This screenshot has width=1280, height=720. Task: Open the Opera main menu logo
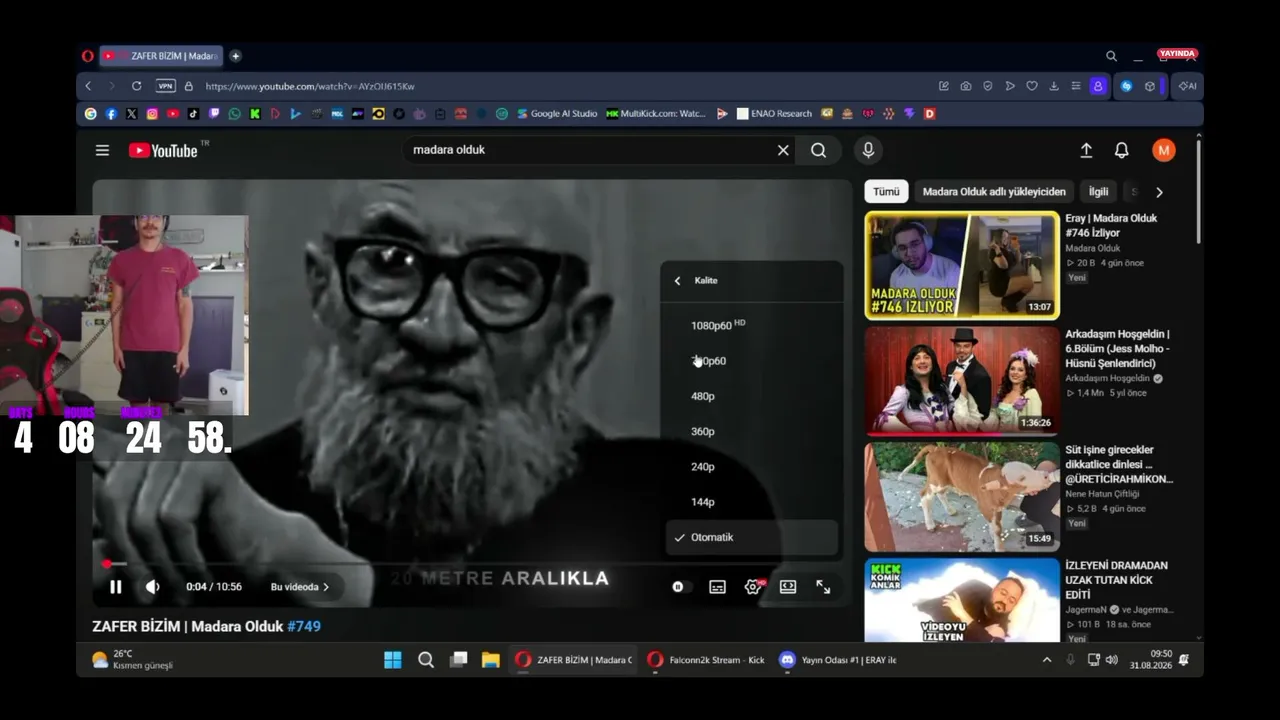click(88, 56)
